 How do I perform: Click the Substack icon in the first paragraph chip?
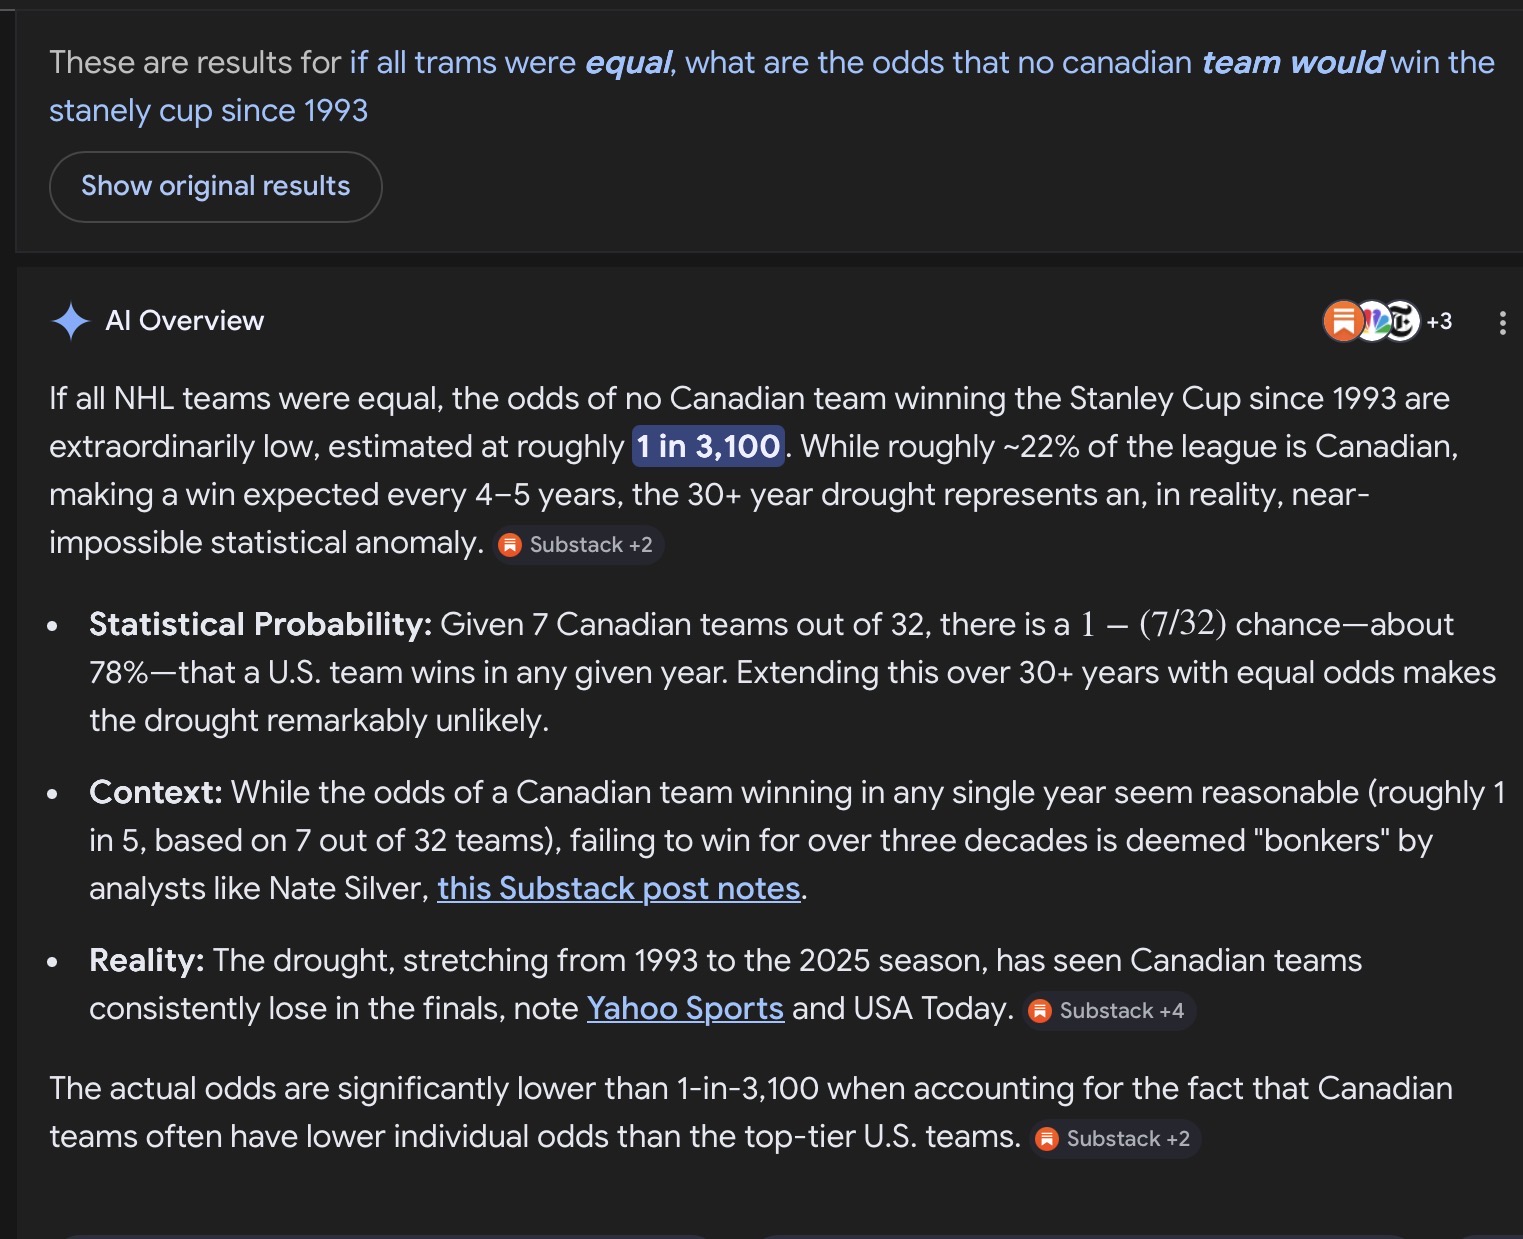pyautogui.click(x=510, y=545)
